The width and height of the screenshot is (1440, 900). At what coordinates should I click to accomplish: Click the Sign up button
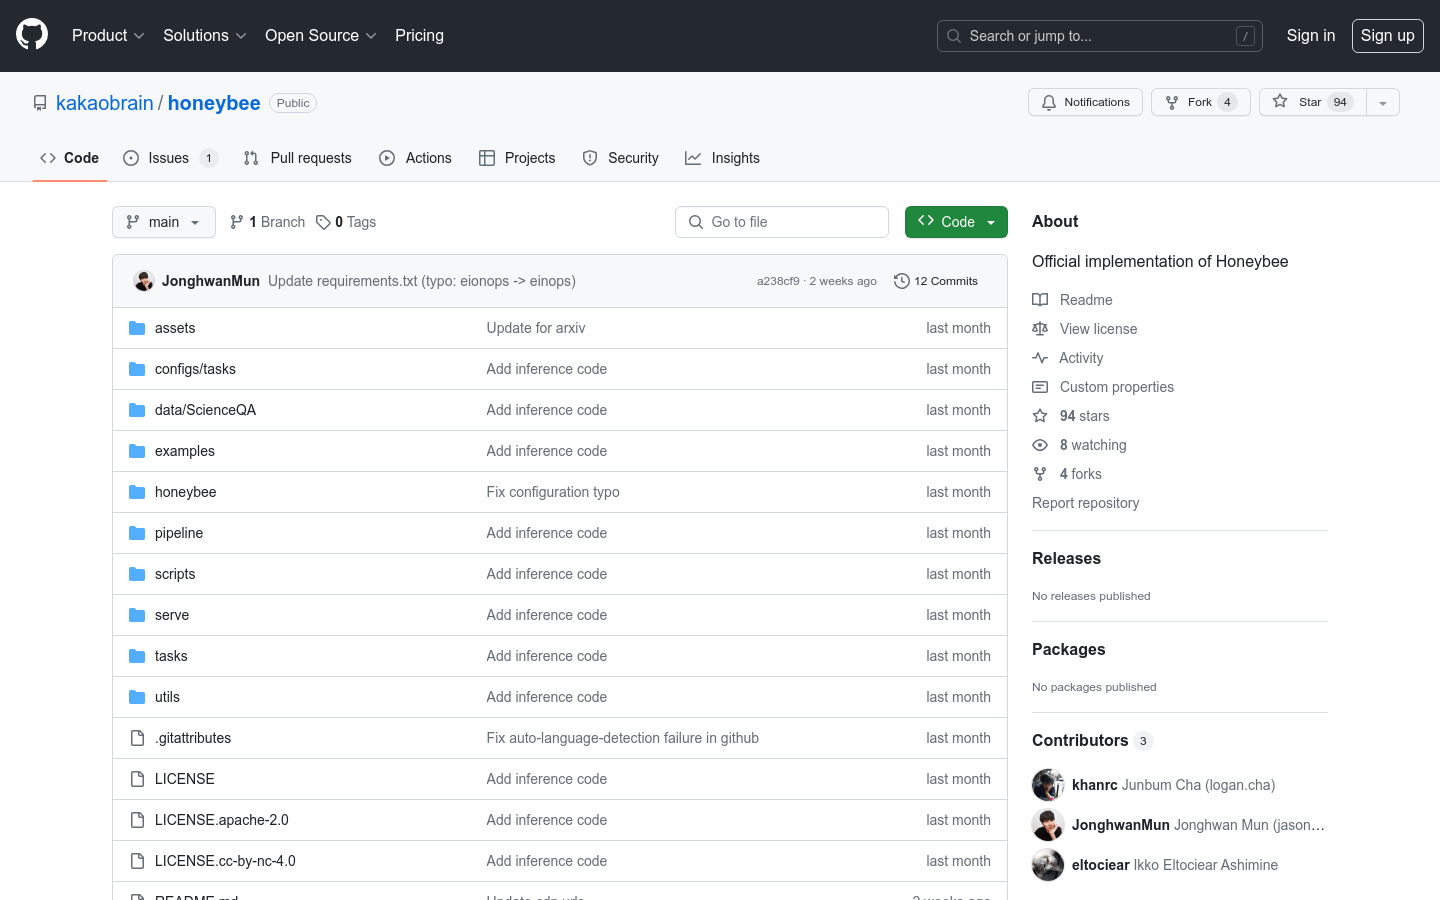(1387, 35)
